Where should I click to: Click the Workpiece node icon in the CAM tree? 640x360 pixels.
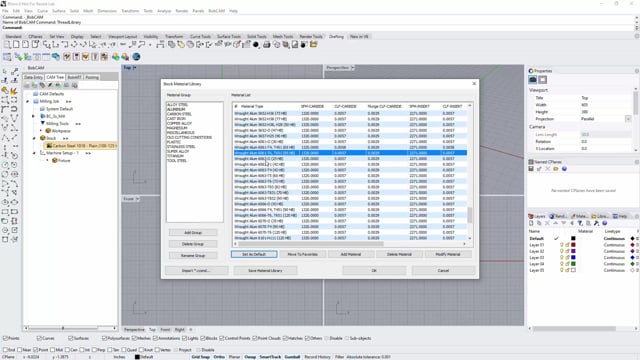click(48, 131)
